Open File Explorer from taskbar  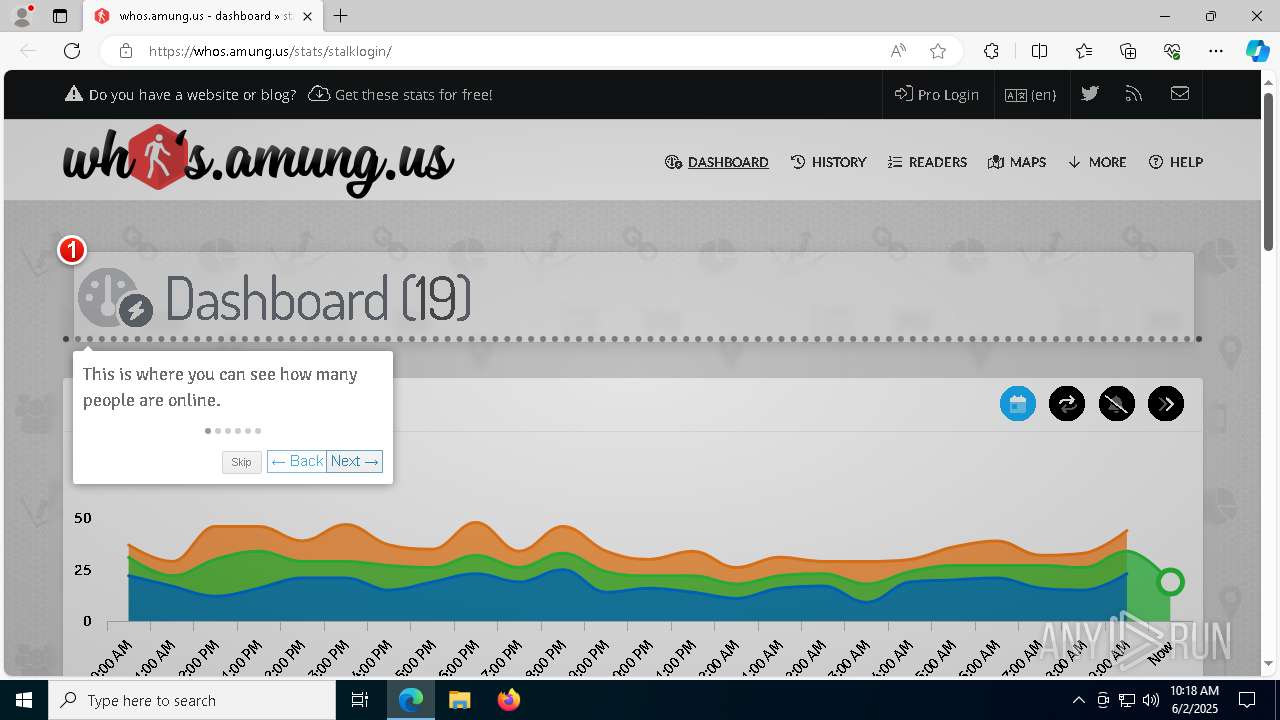click(x=459, y=700)
